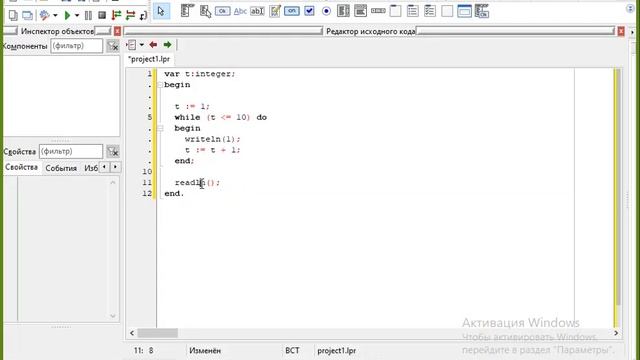Viewport: 640px width, 360px height.
Task: Clear the components filter
Action: (x=112, y=46)
